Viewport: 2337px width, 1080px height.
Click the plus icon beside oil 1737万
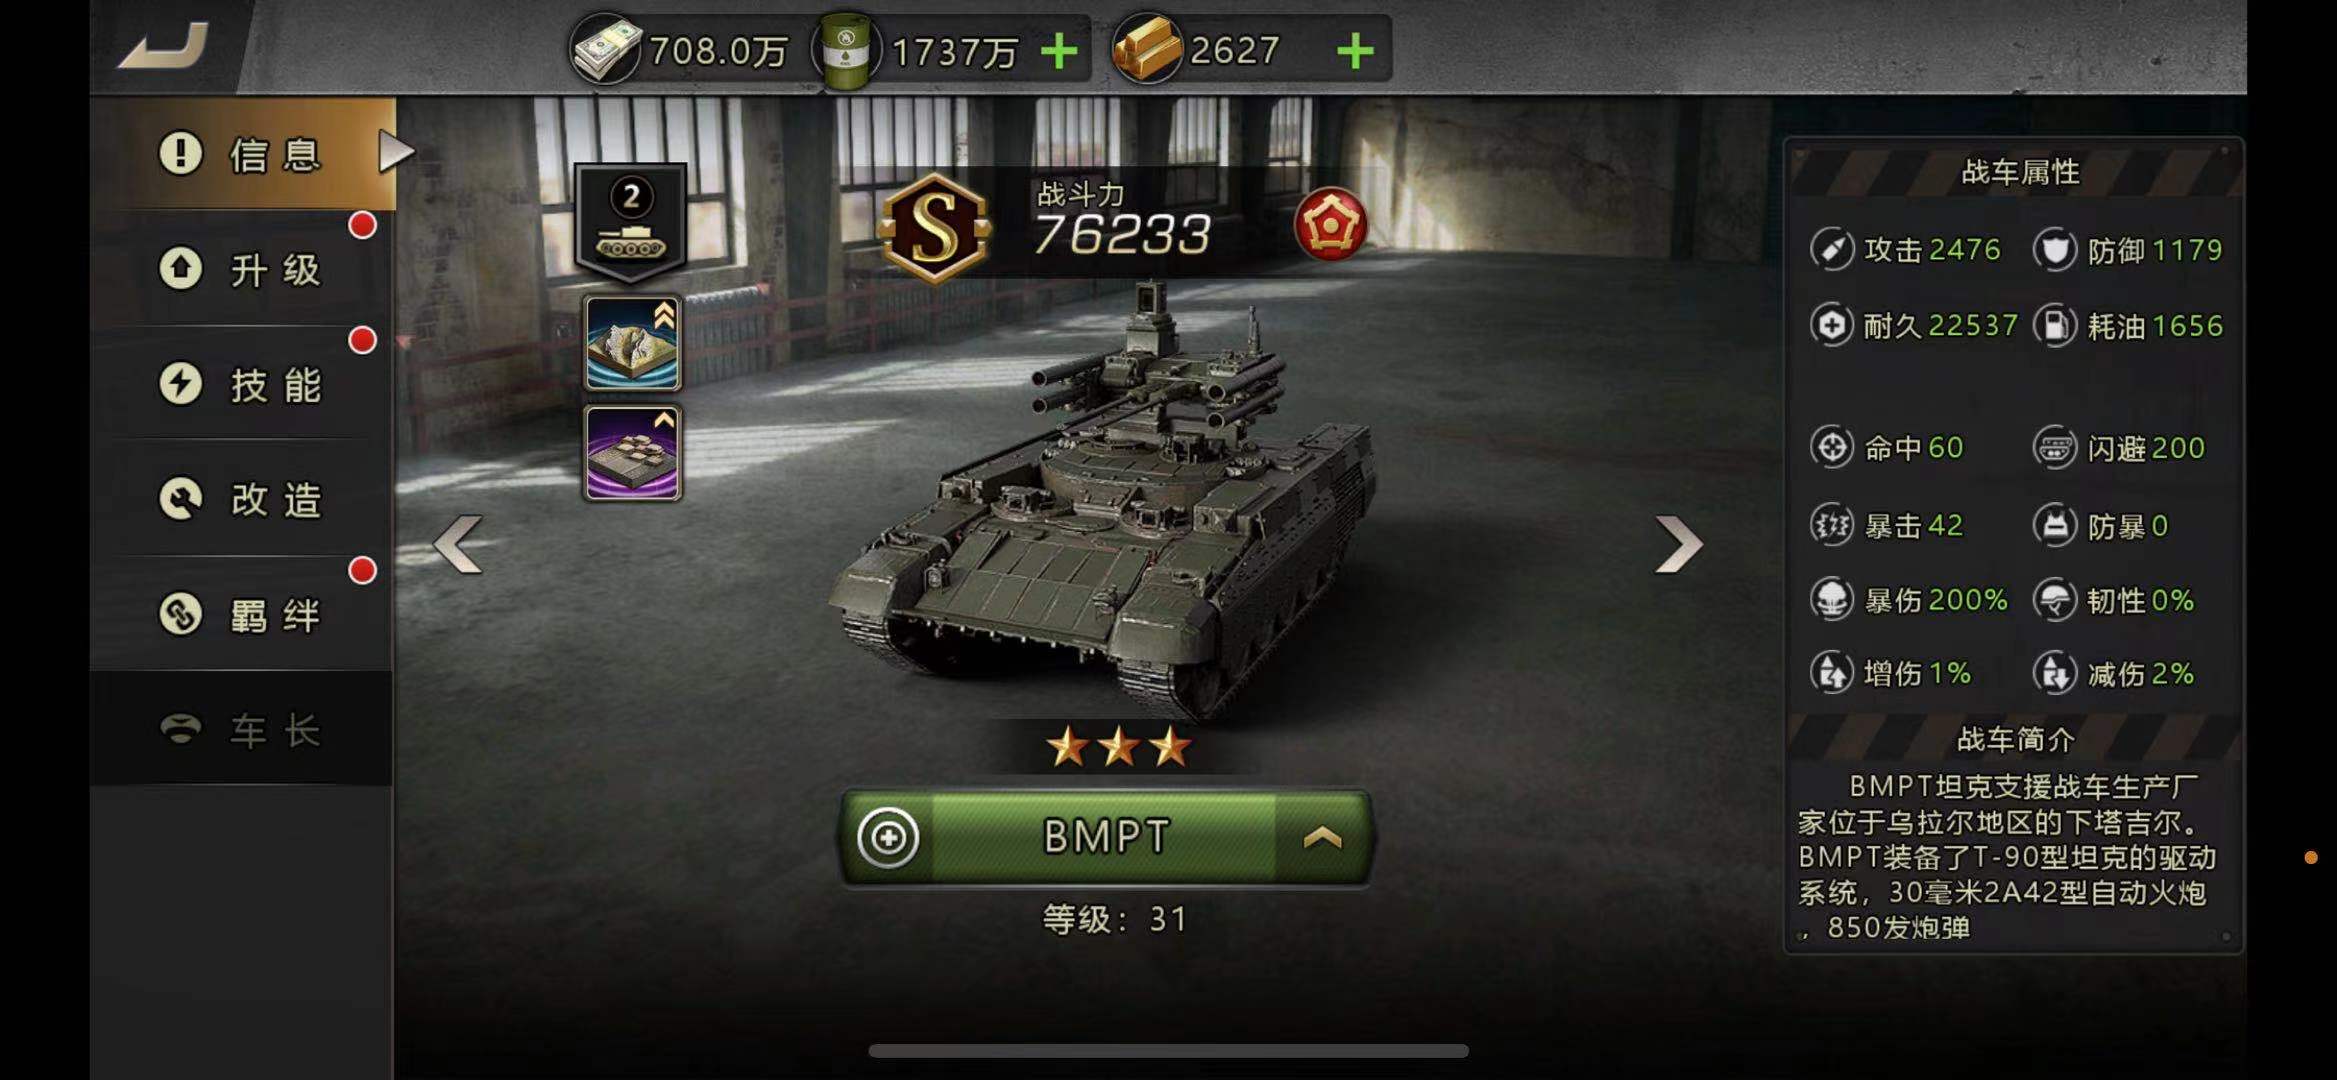pyautogui.click(x=1059, y=50)
